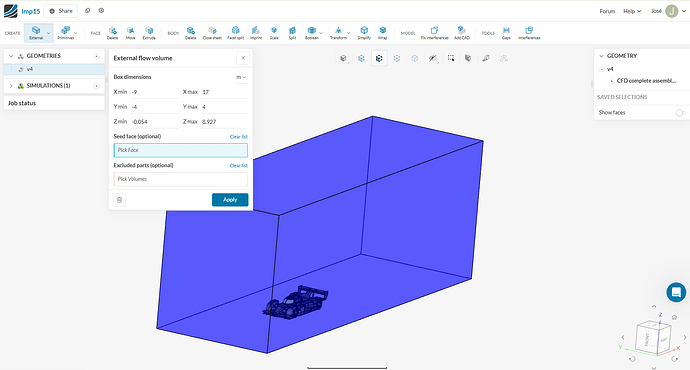Choose the Face Delete tool
This screenshot has width=690, height=370.
tap(113, 33)
